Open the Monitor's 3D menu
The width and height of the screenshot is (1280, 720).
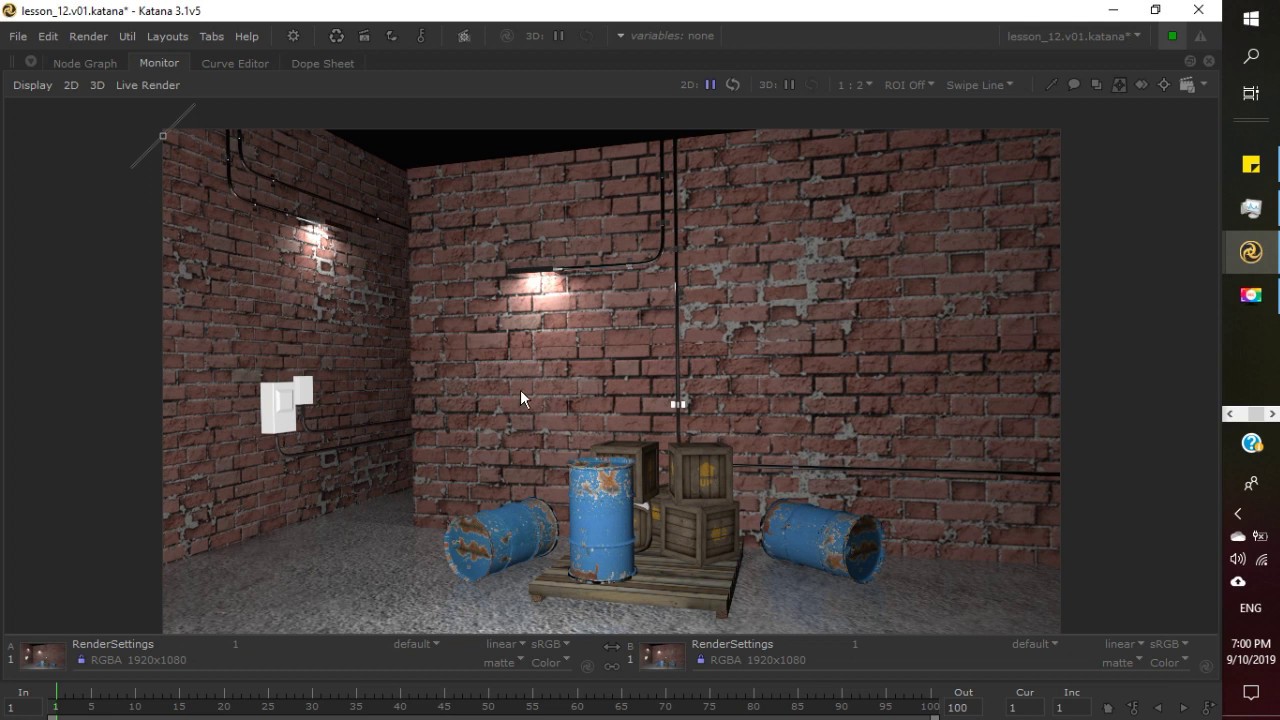97,85
